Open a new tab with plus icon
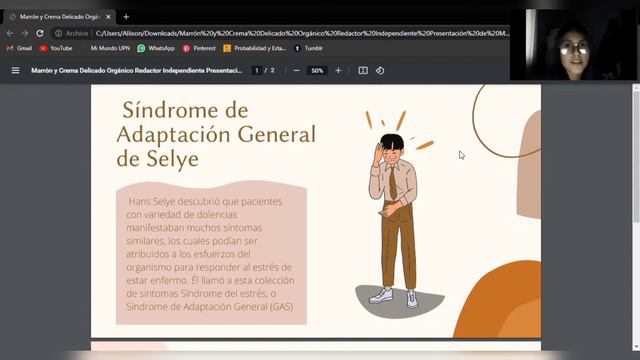This screenshot has width=640, height=360. 126,17
